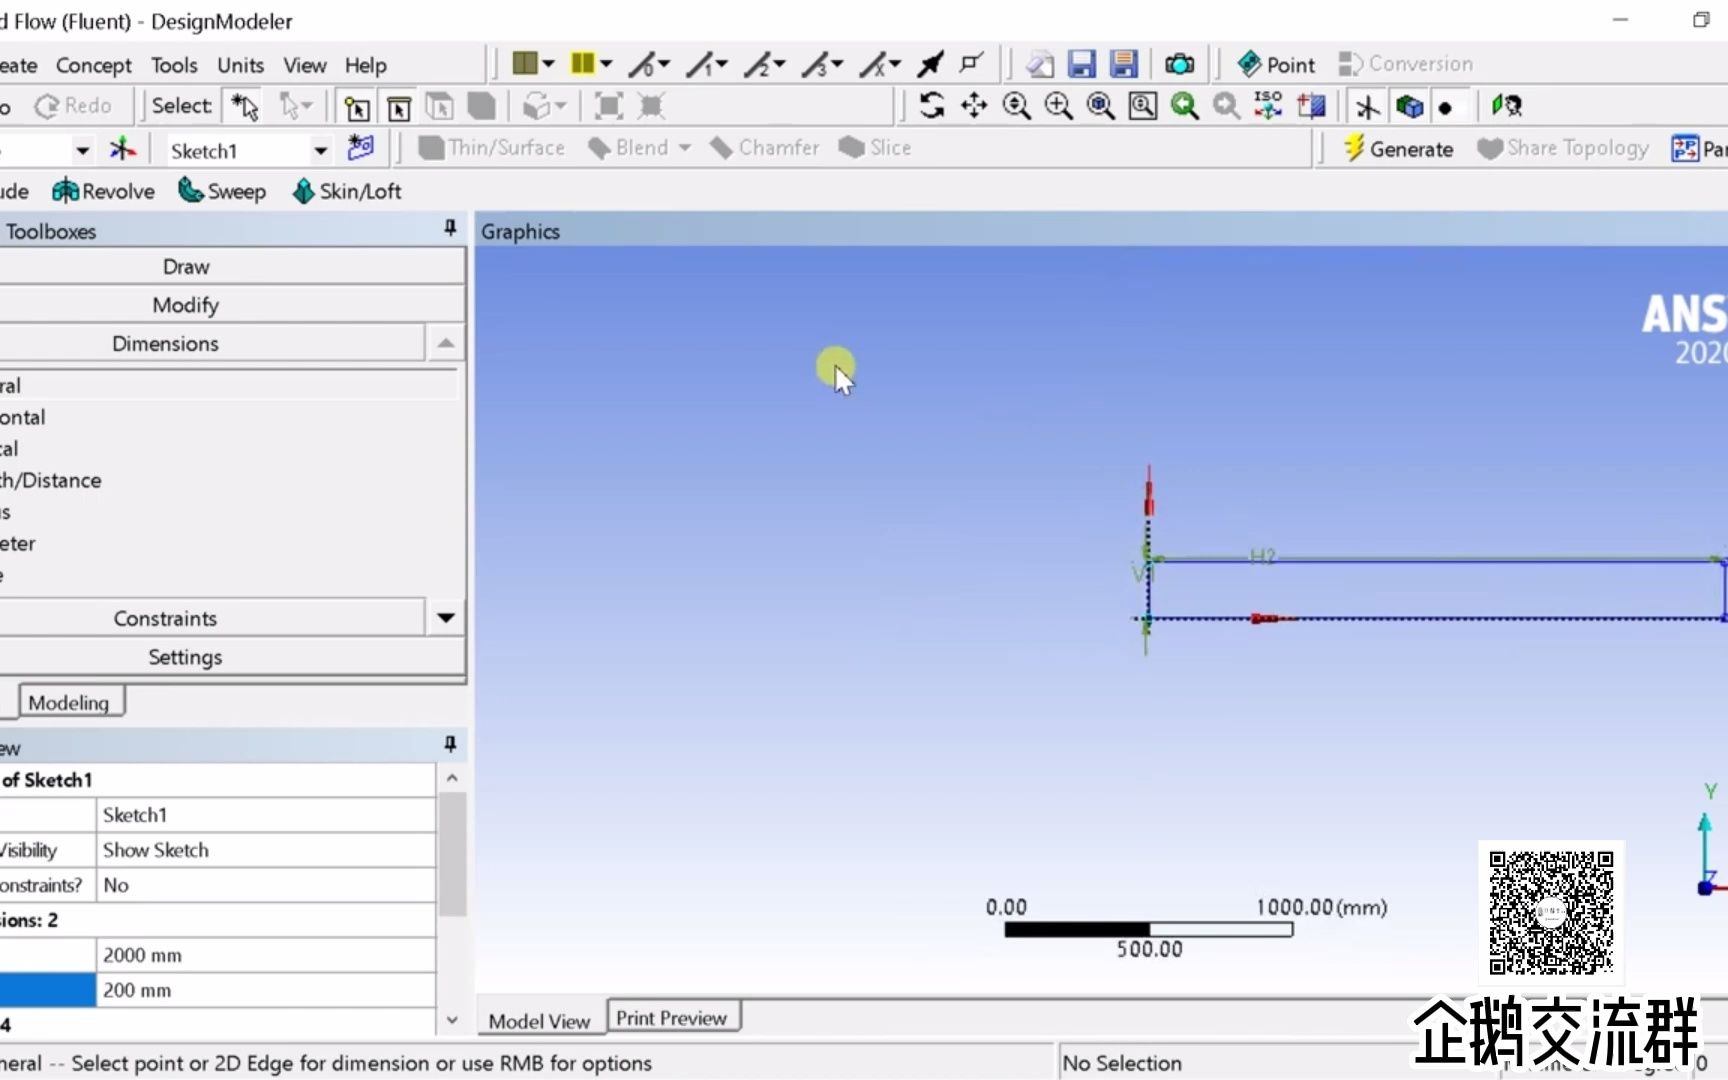Click the 2000 mm dimension field
The height and width of the screenshot is (1080, 1728).
[266, 955]
